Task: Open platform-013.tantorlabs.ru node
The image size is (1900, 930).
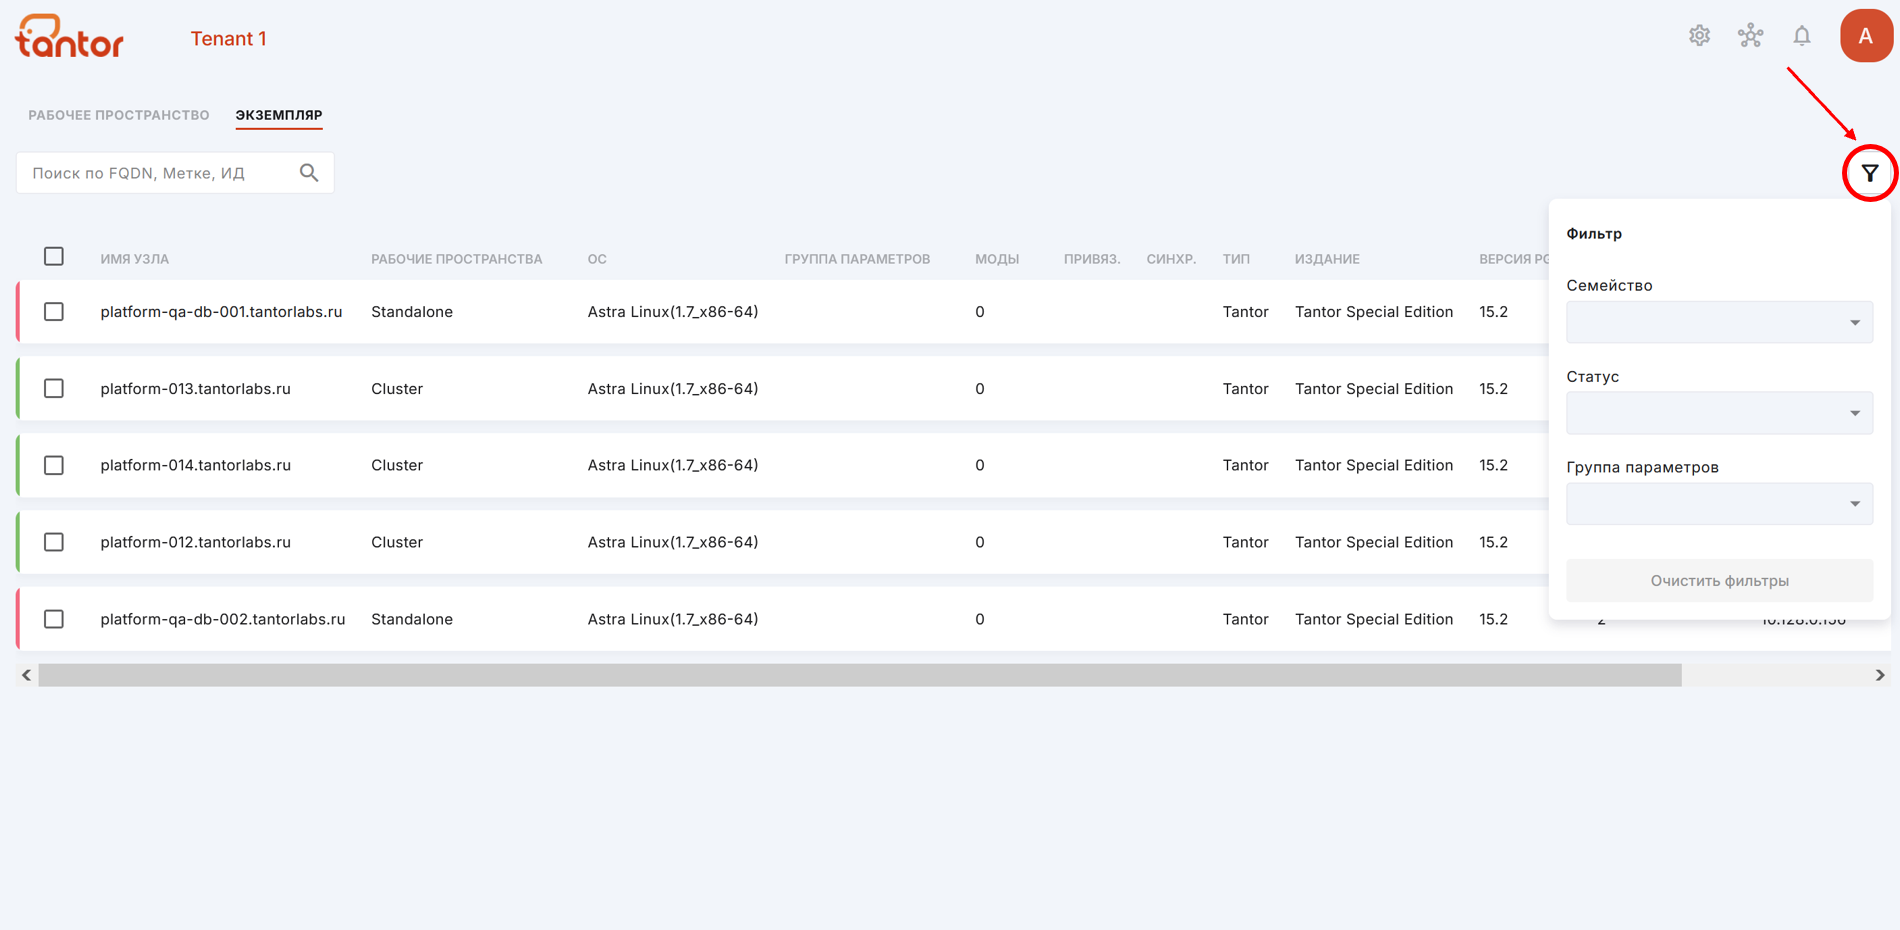Action: coord(195,389)
